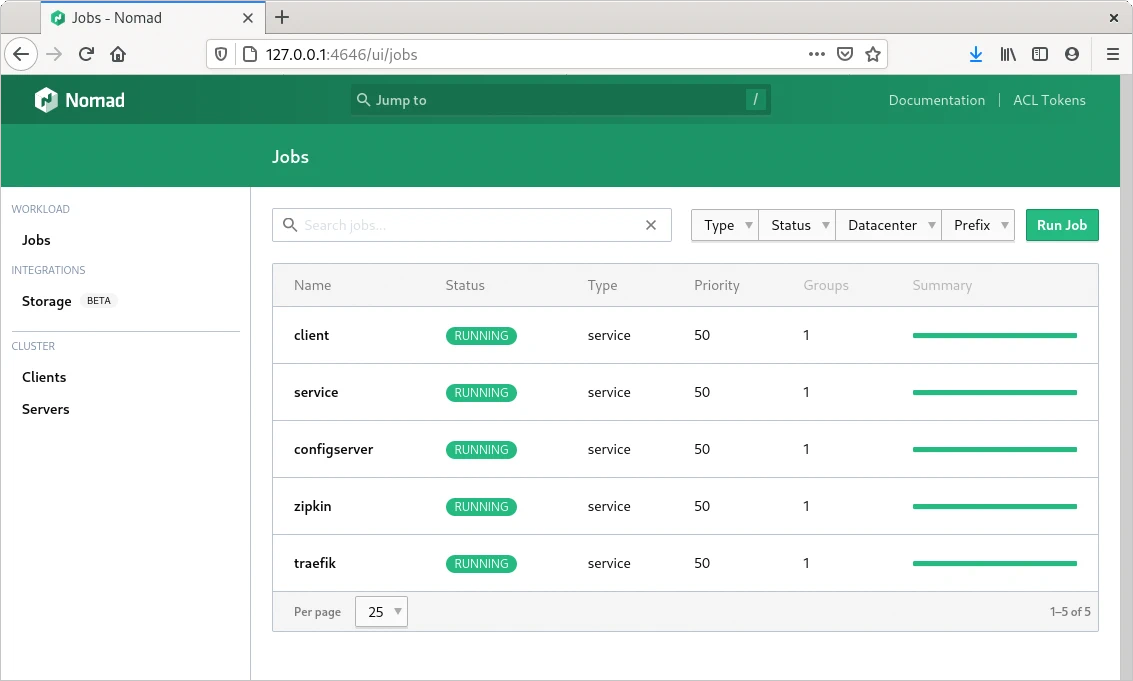
Task: Click the traefik job summary bar
Action: (x=994, y=564)
